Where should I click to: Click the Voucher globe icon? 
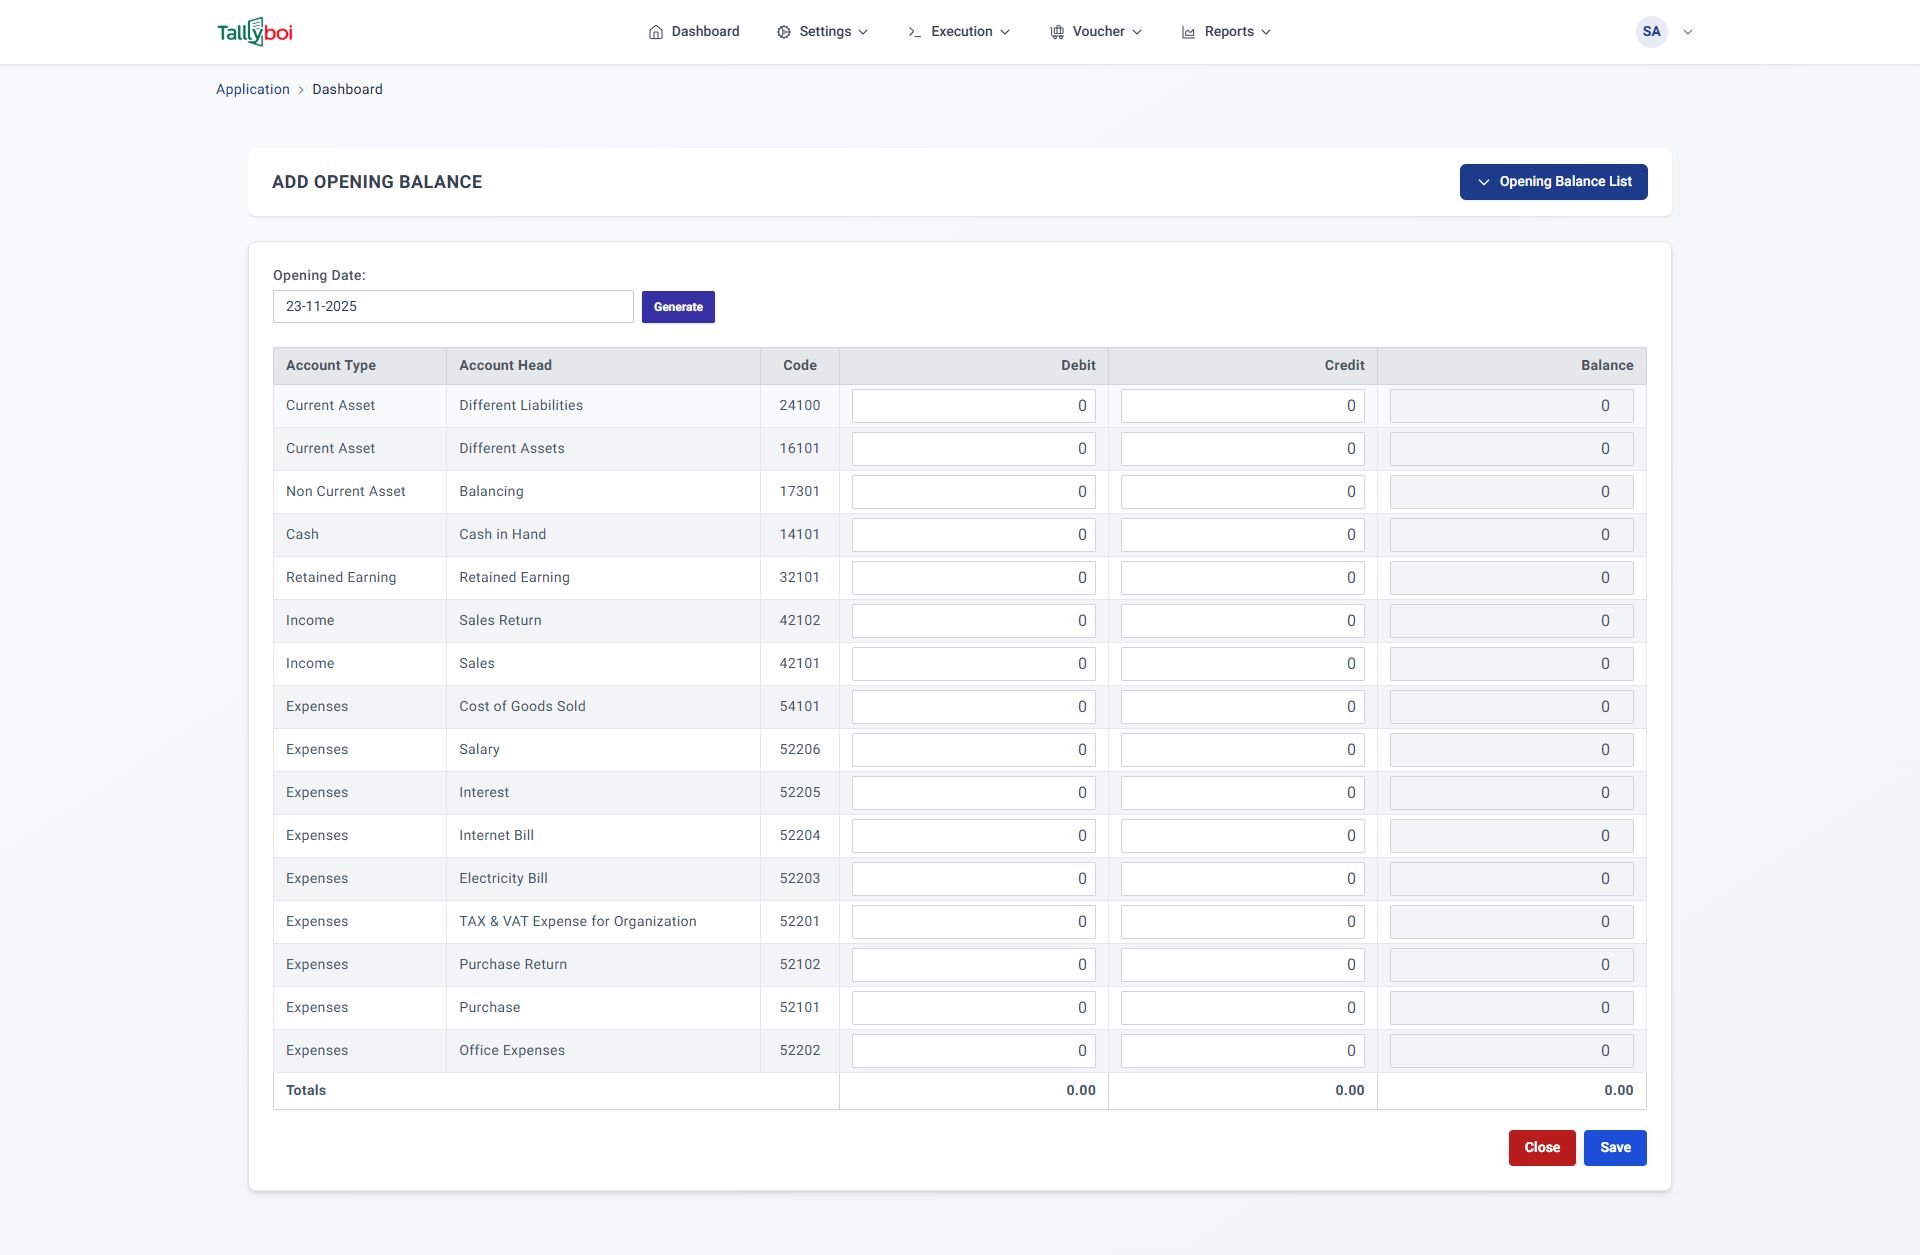[x=1057, y=32]
